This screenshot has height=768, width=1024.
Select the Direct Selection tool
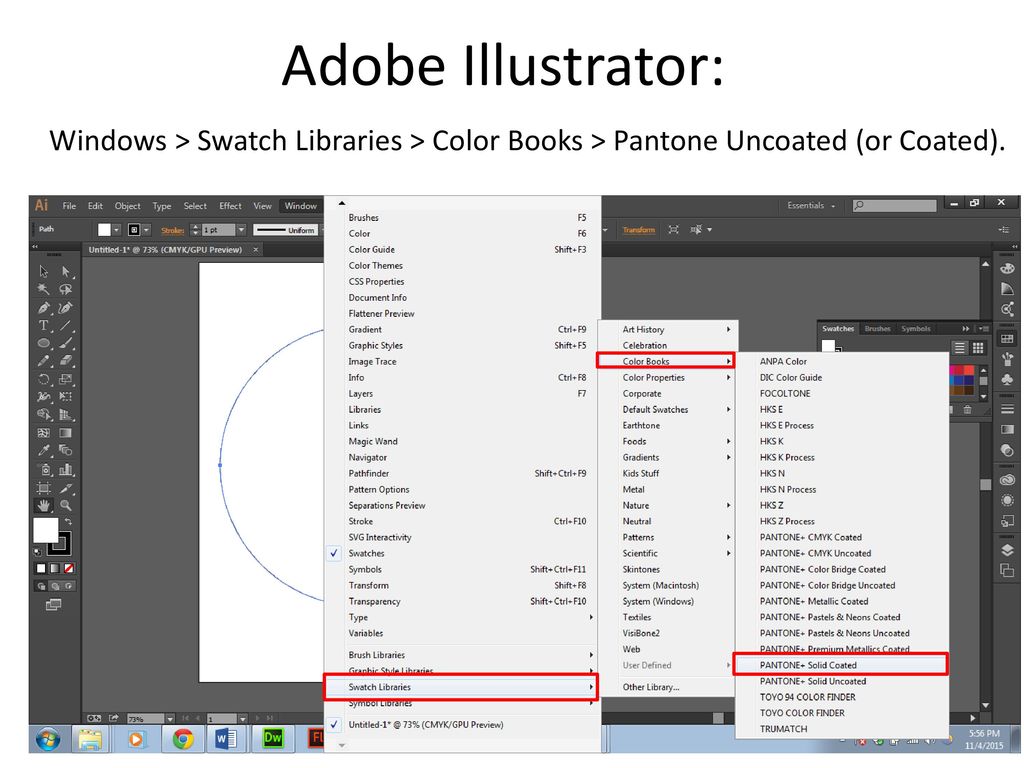point(66,271)
